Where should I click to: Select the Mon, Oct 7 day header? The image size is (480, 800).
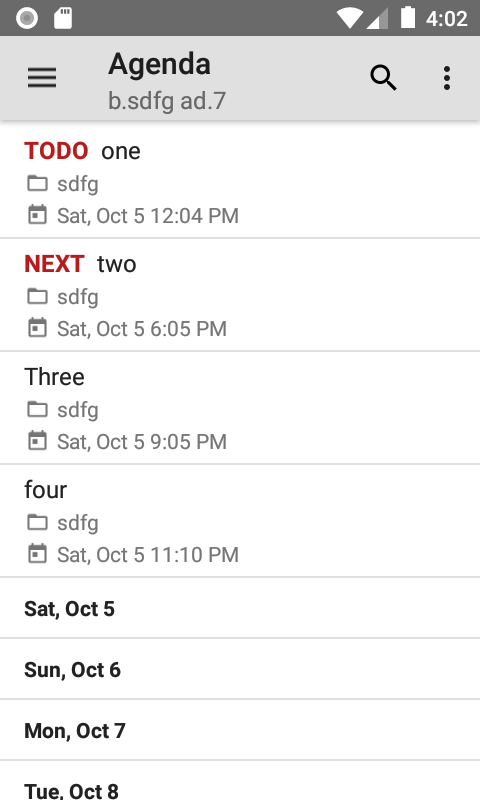tap(240, 730)
